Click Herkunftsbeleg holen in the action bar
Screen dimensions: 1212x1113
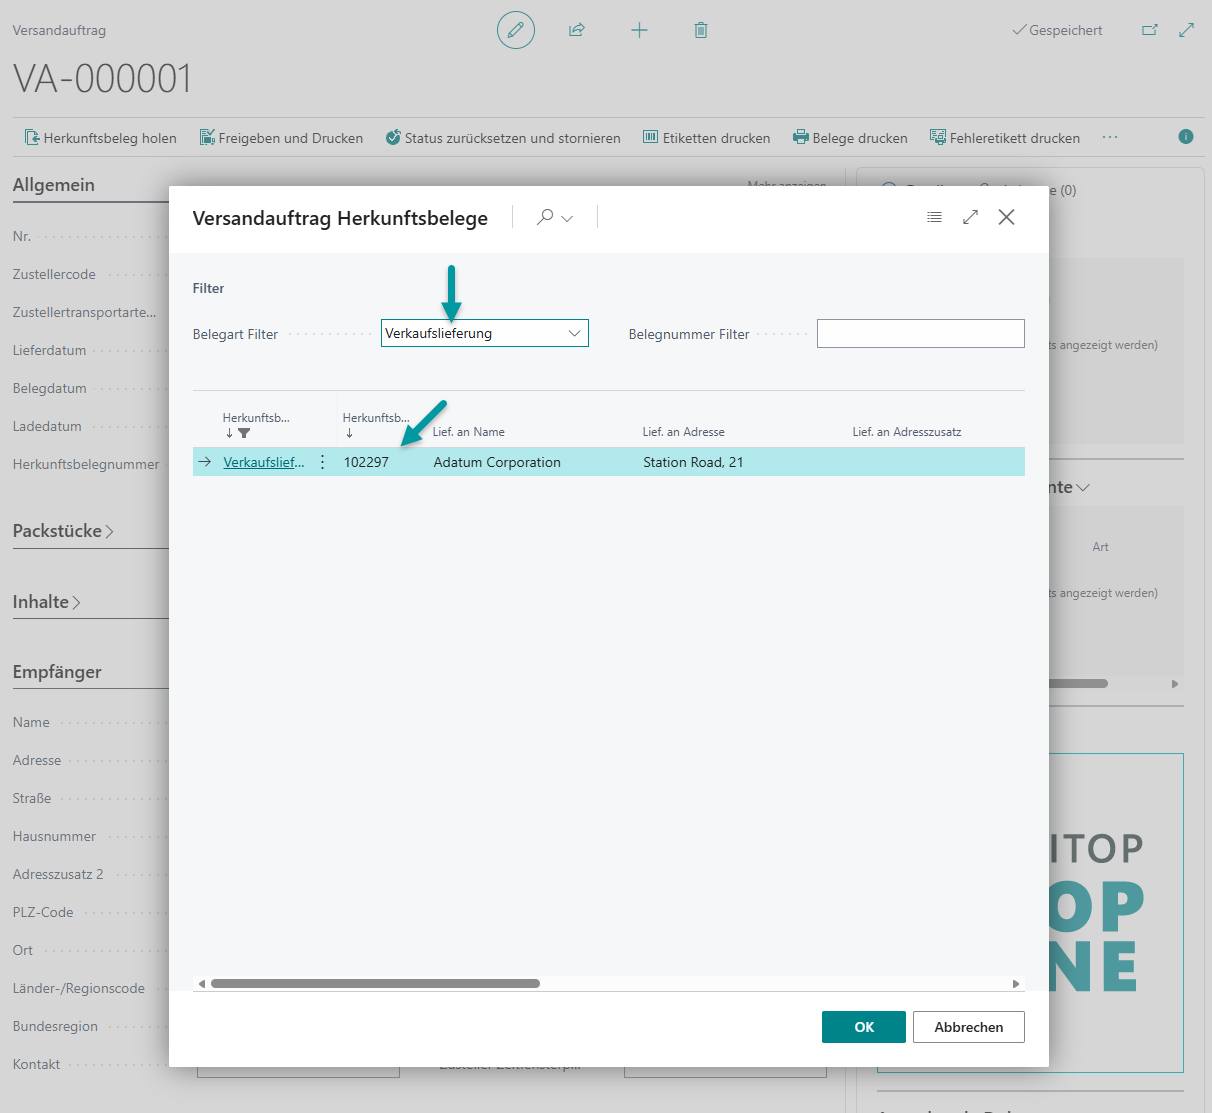point(100,138)
